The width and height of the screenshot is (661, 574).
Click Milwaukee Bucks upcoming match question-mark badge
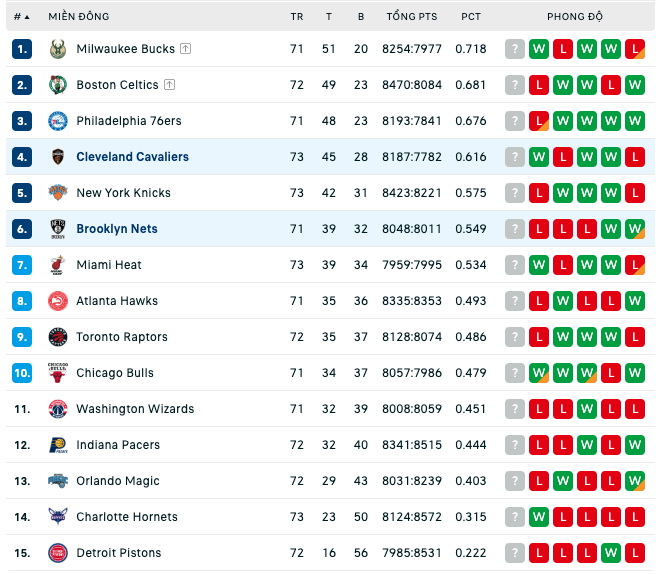[x=515, y=49]
